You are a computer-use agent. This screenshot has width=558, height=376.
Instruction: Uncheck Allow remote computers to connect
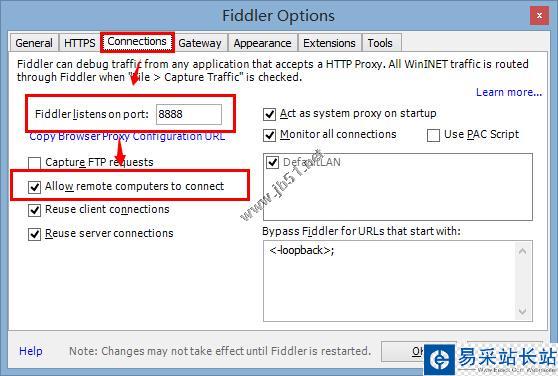[35, 186]
